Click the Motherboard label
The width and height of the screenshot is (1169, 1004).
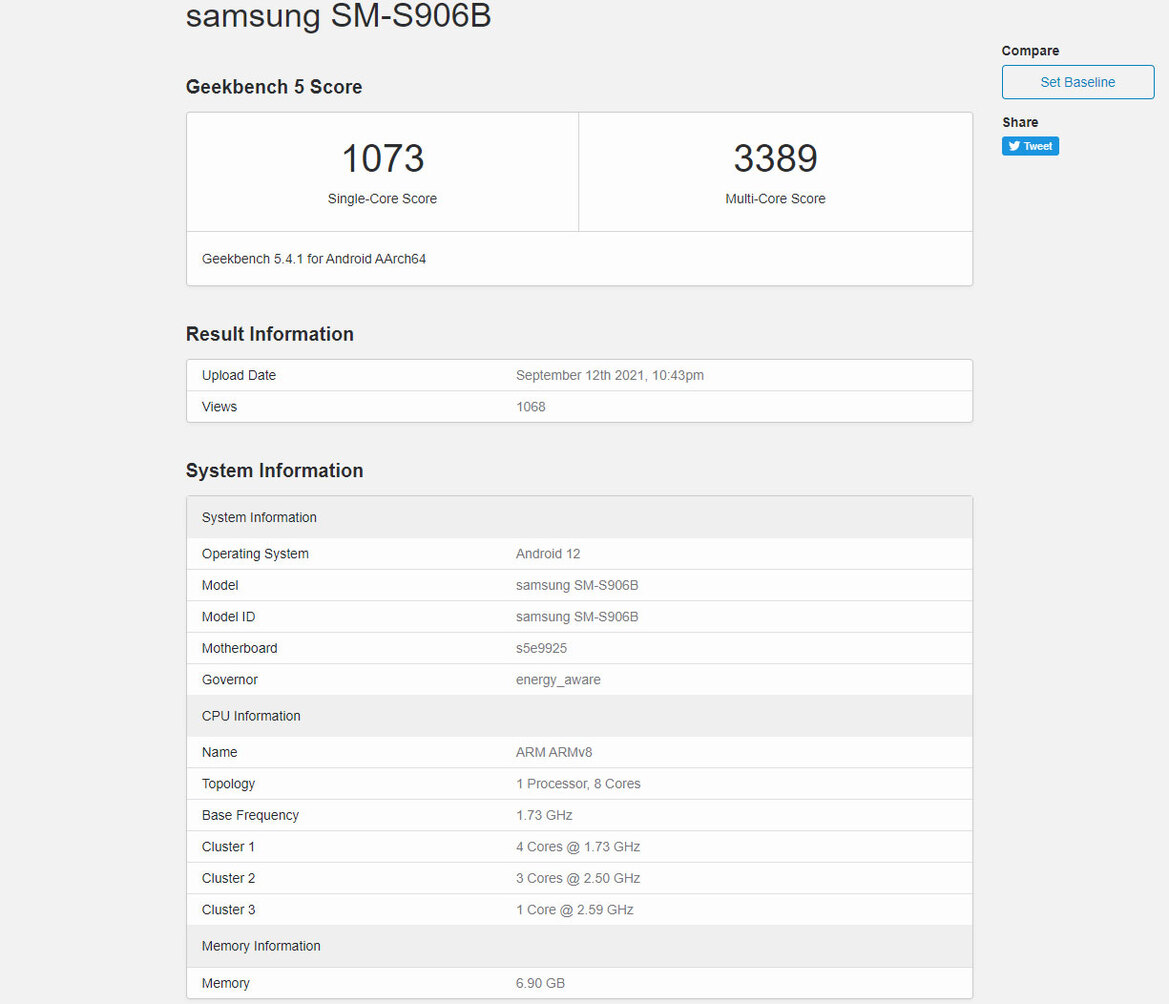point(239,648)
